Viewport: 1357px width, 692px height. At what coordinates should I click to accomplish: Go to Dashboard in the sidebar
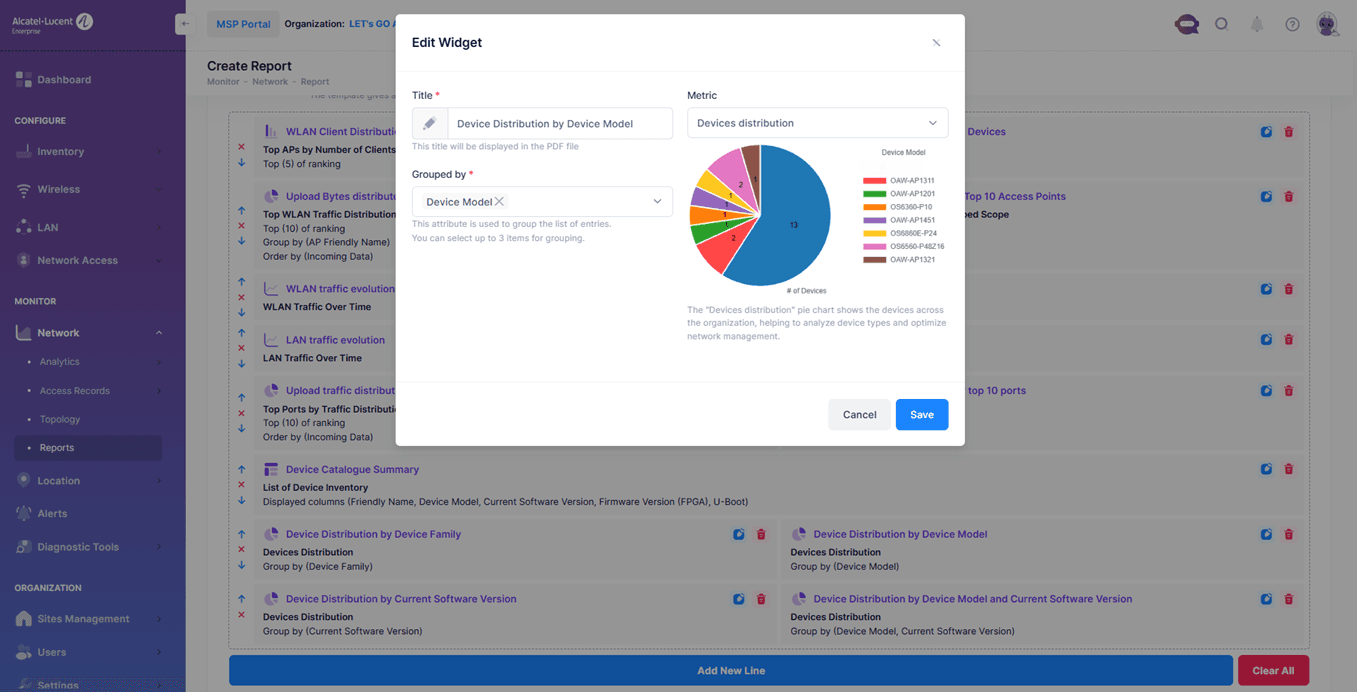click(64, 80)
